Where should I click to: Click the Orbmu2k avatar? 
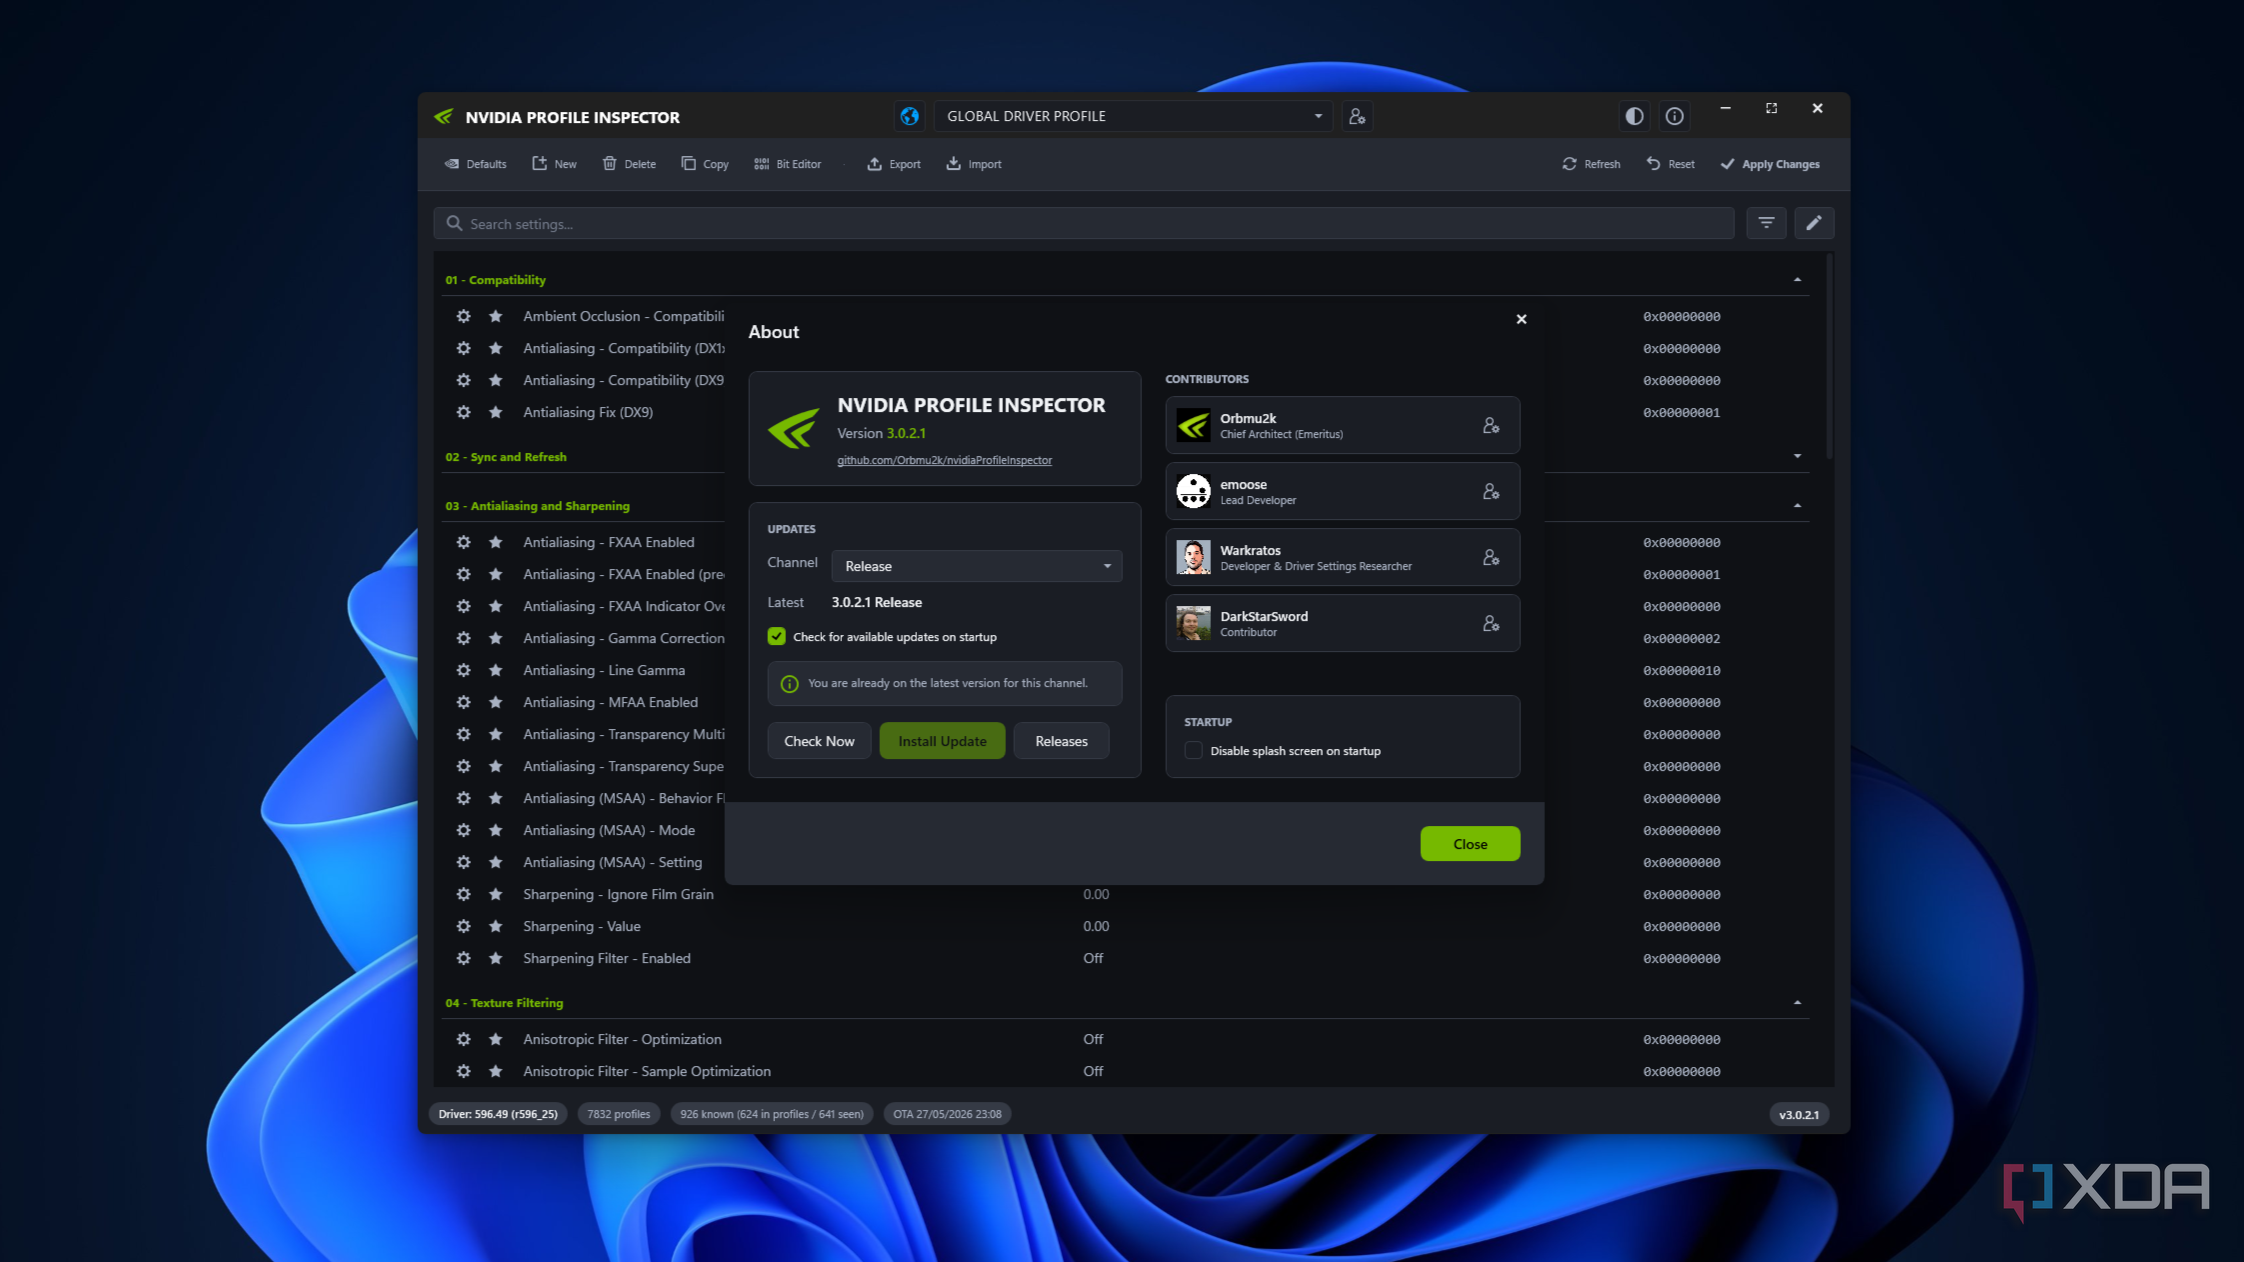tap(1193, 425)
